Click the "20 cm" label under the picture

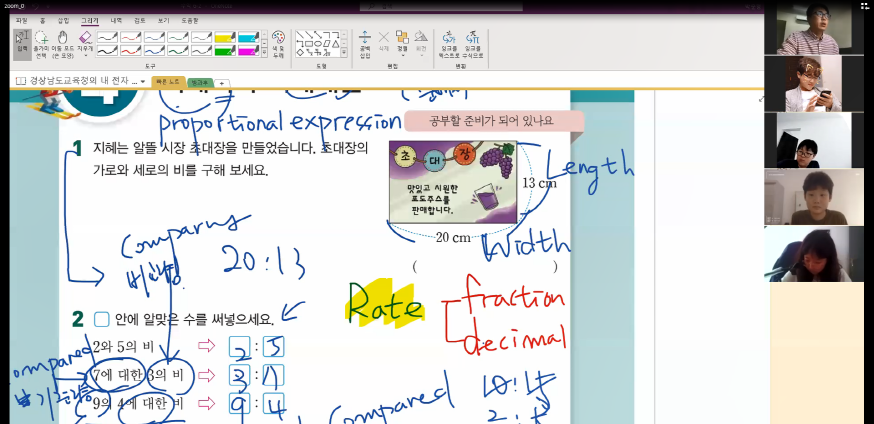pyautogui.click(x=453, y=238)
